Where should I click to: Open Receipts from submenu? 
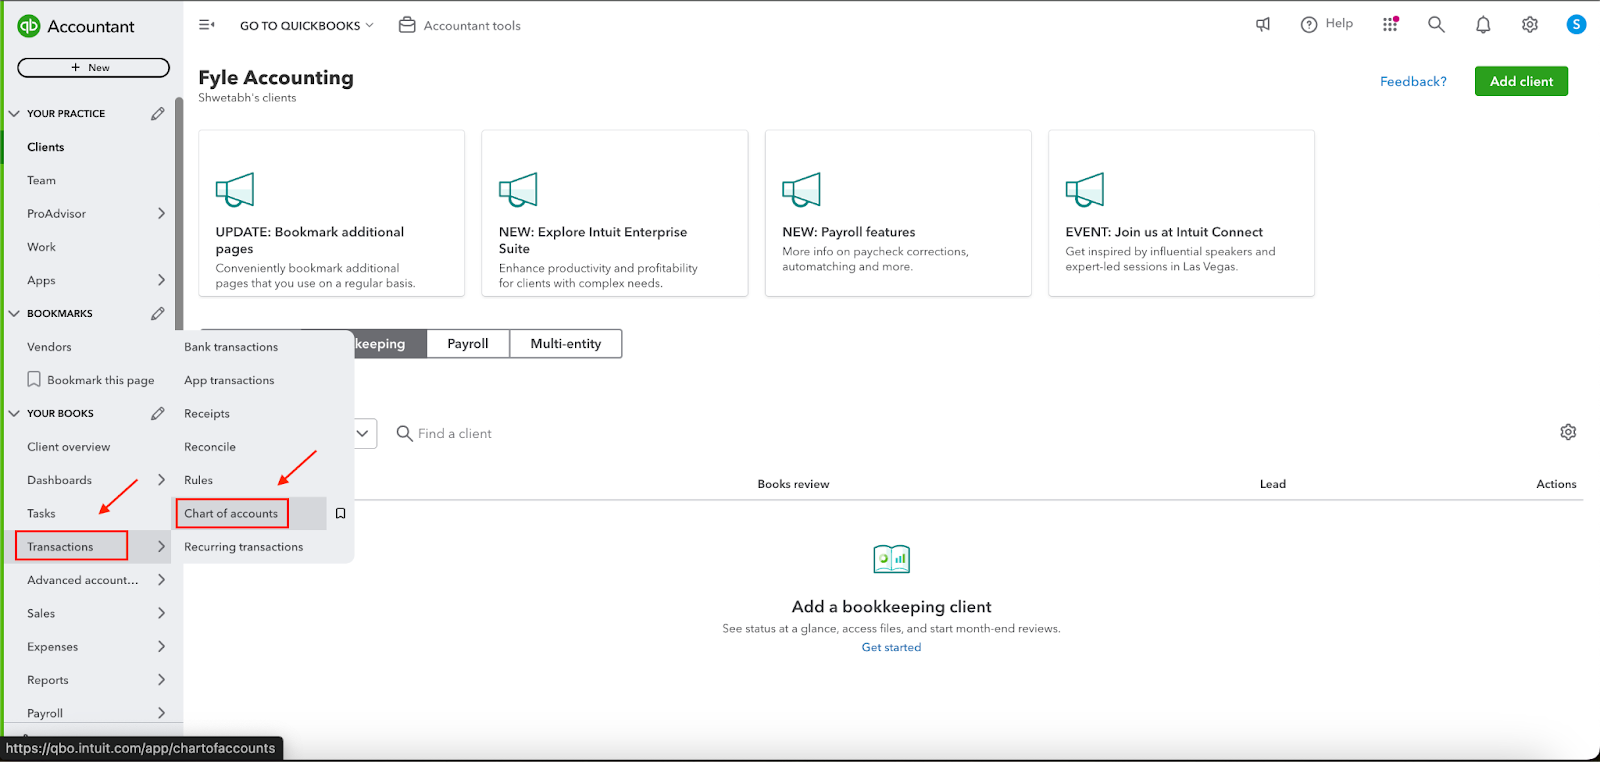[x=207, y=414]
